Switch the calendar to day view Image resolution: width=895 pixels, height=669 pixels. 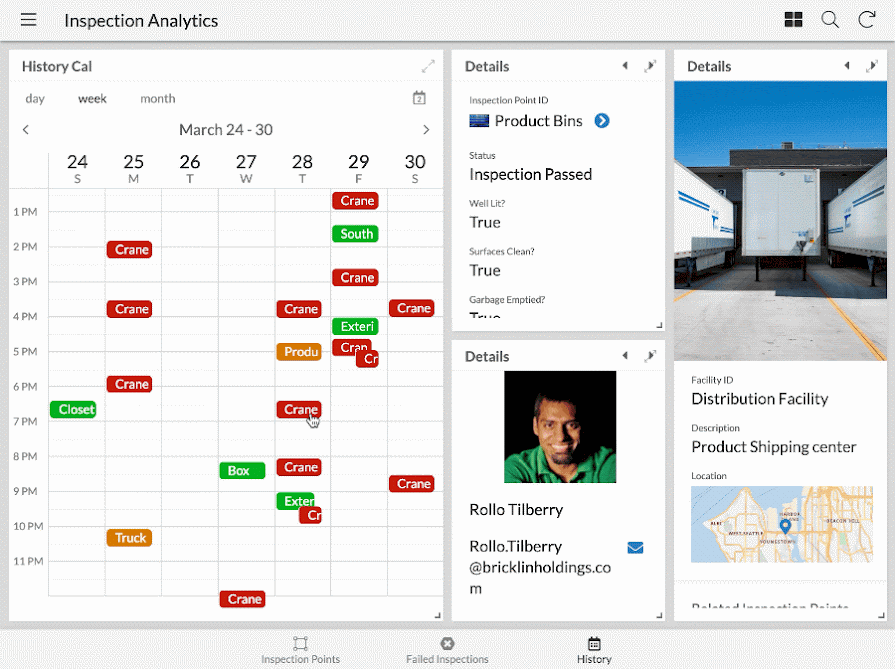35,98
